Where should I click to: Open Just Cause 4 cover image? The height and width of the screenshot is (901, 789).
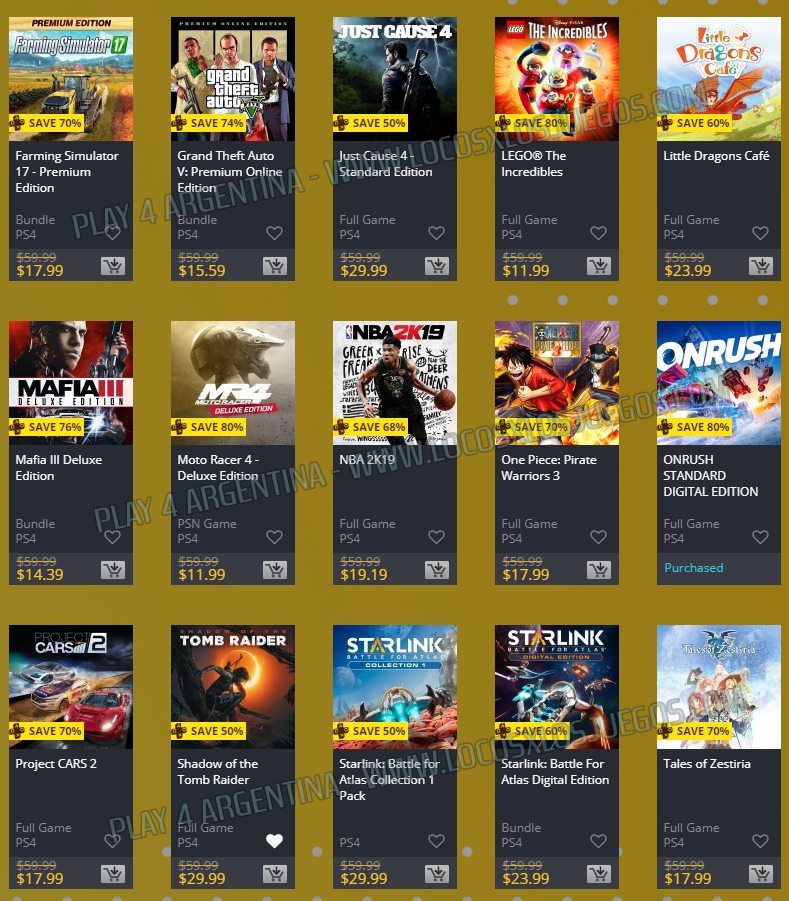[395, 79]
